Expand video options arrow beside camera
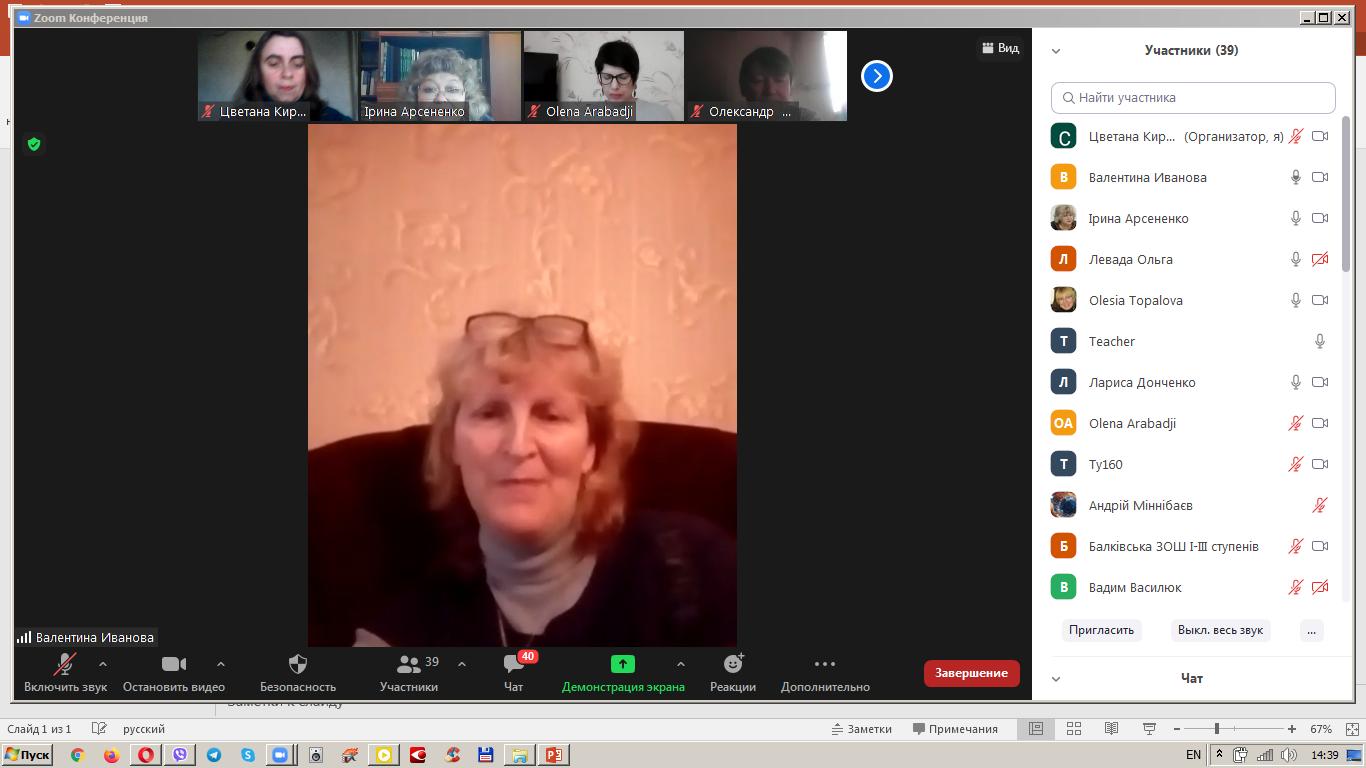The width and height of the screenshot is (1366, 768). pyautogui.click(x=221, y=664)
